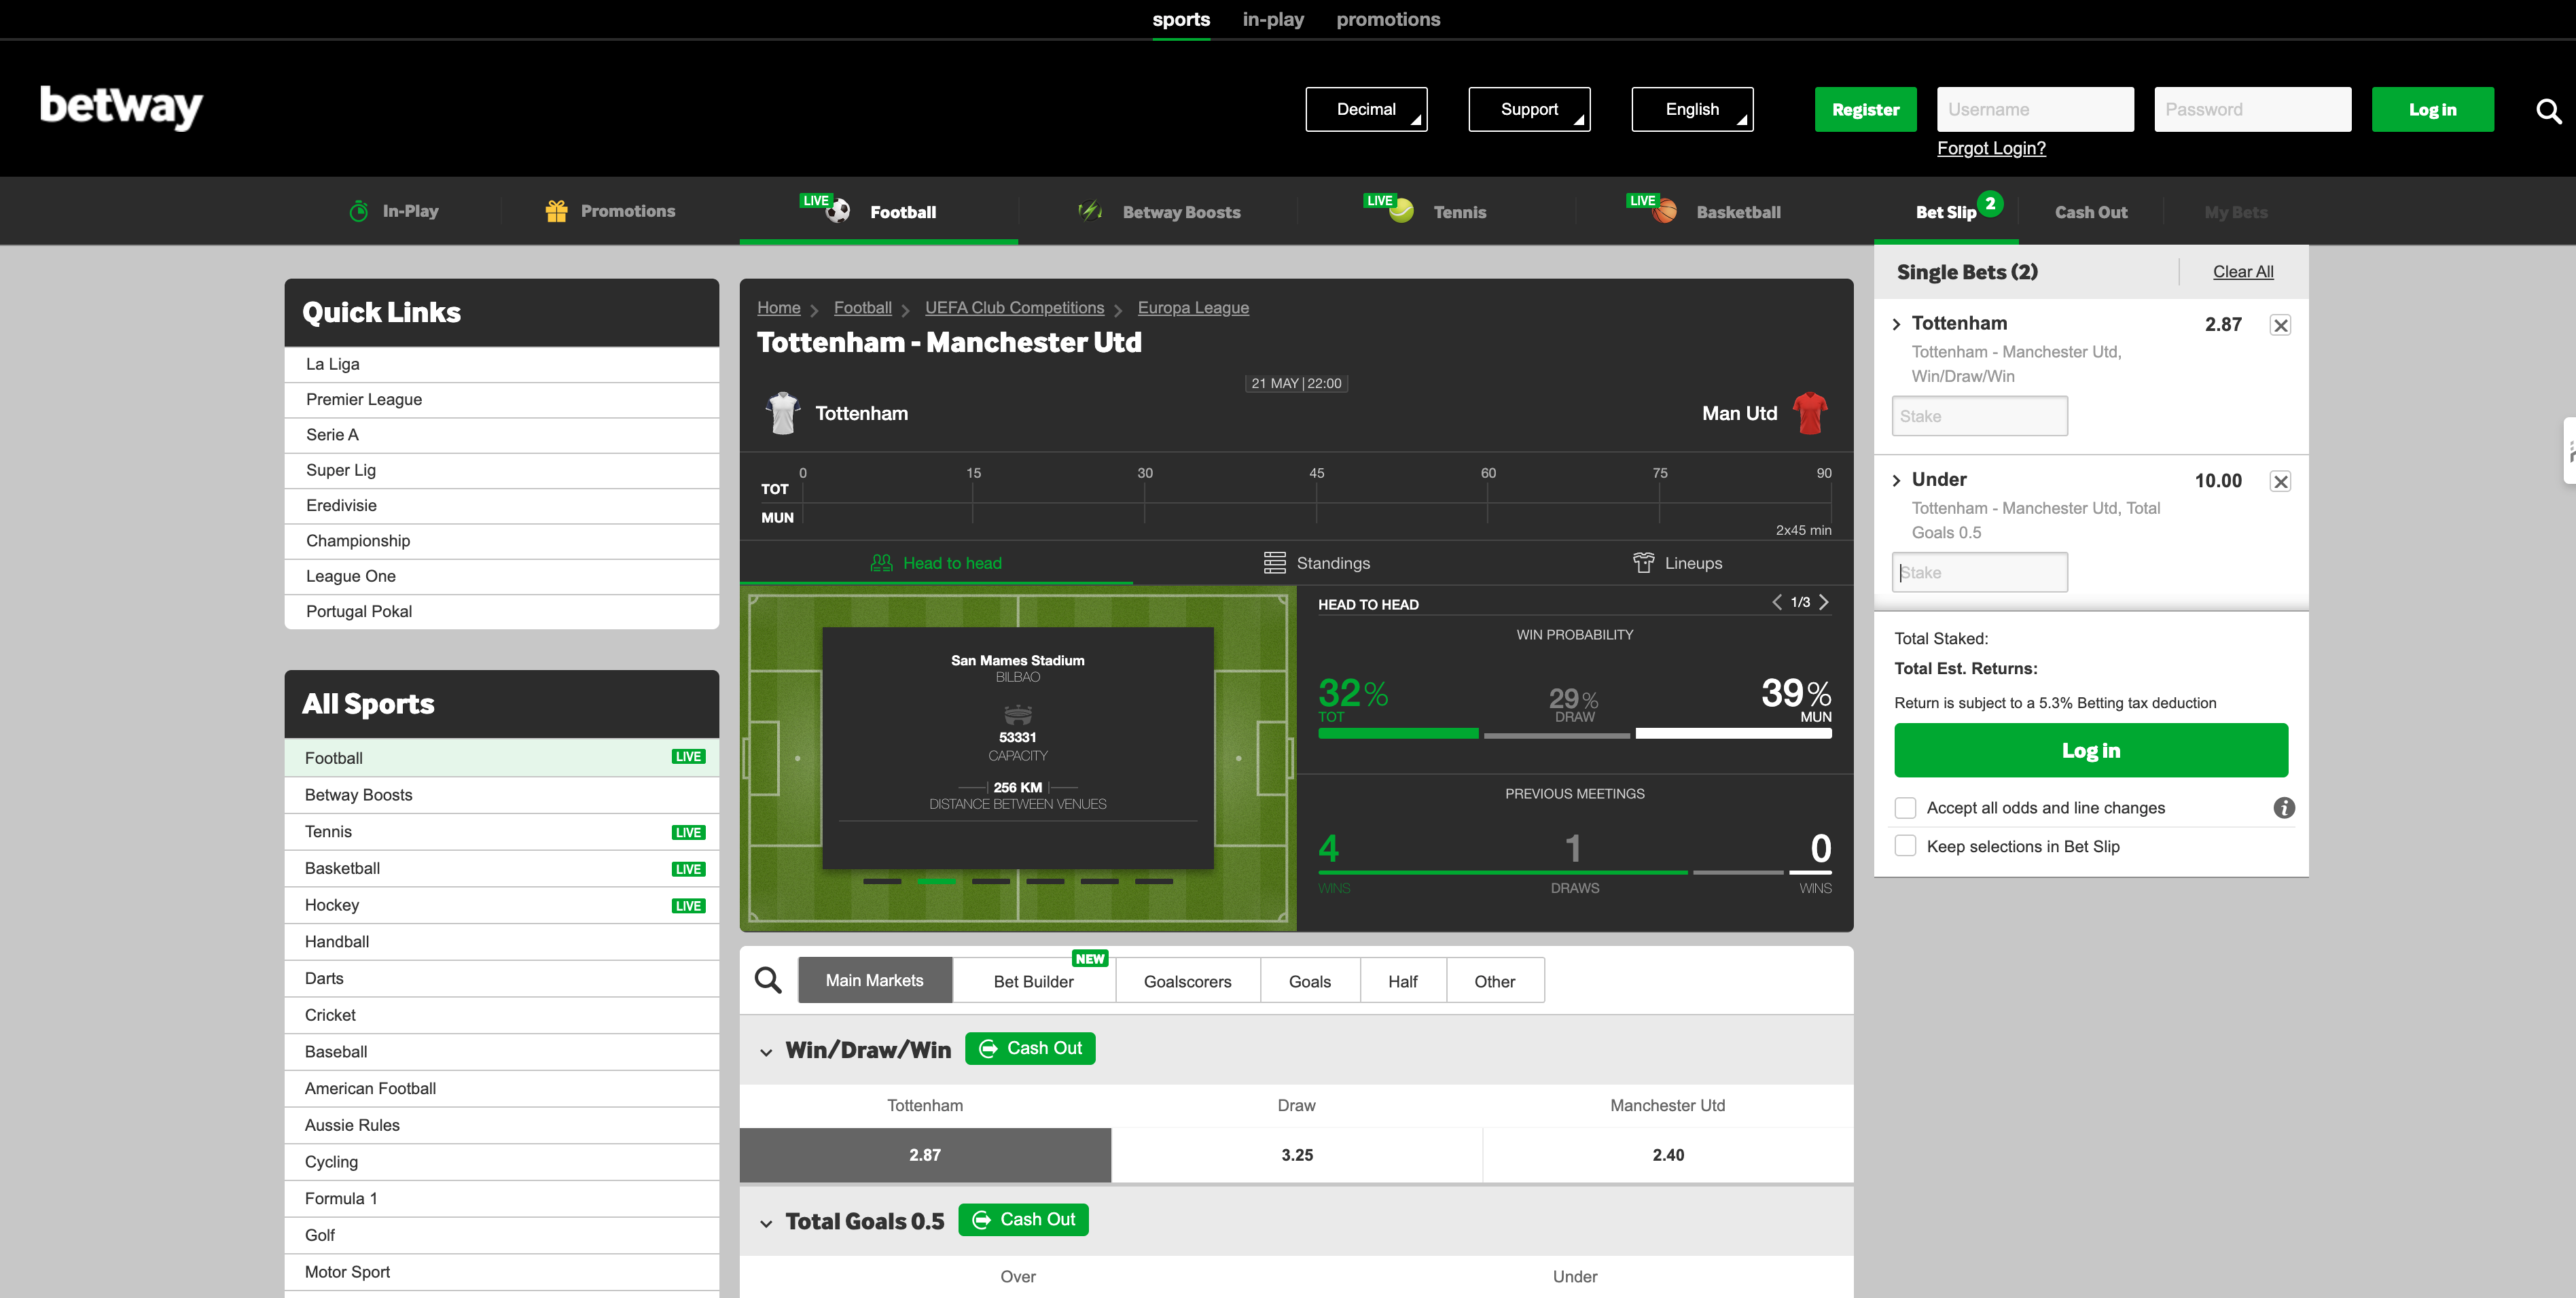Click the Log in button in header
2576x1298 pixels.
pyautogui.click(x=2432, y=109)
